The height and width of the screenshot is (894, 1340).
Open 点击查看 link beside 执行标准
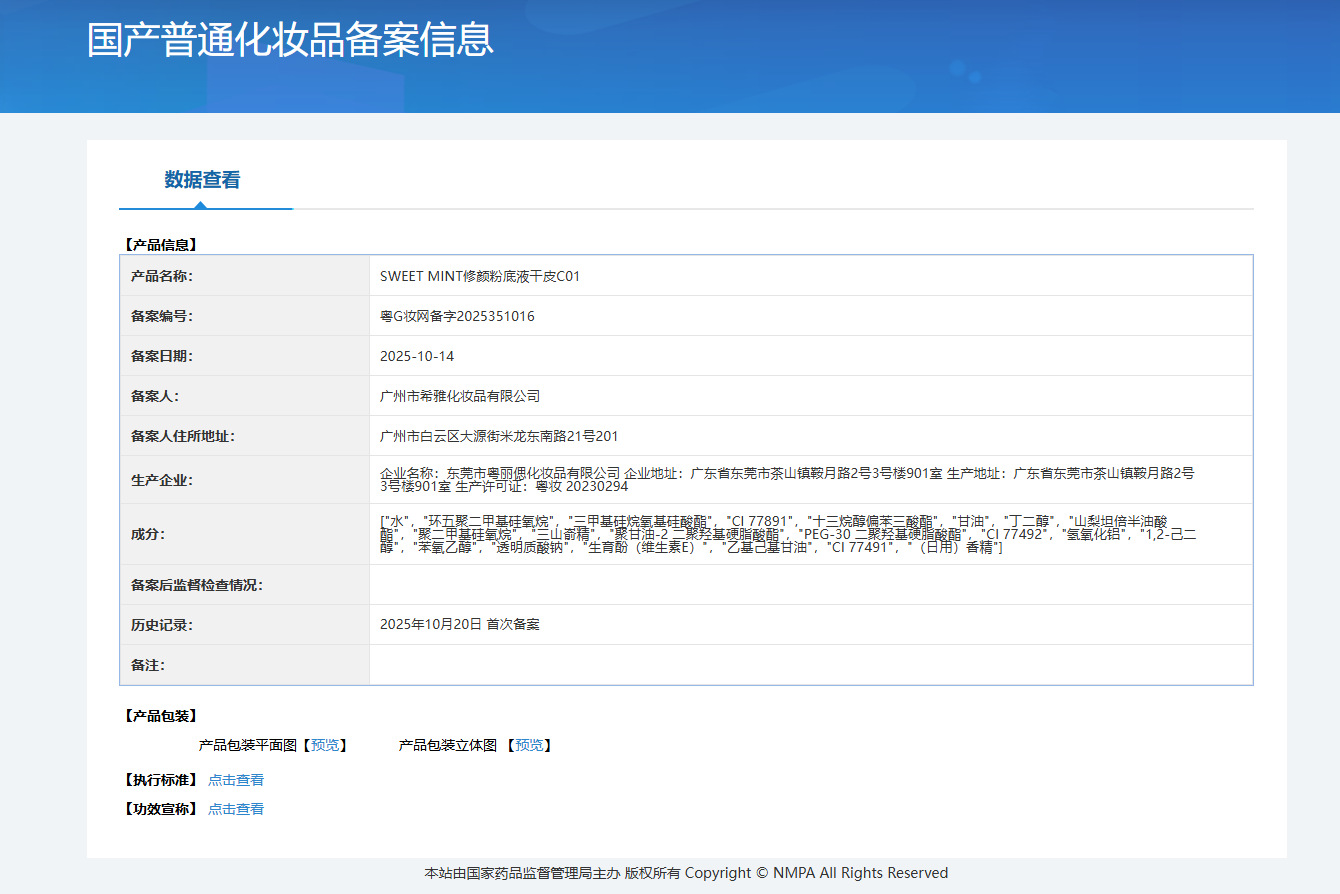(236, 780)
